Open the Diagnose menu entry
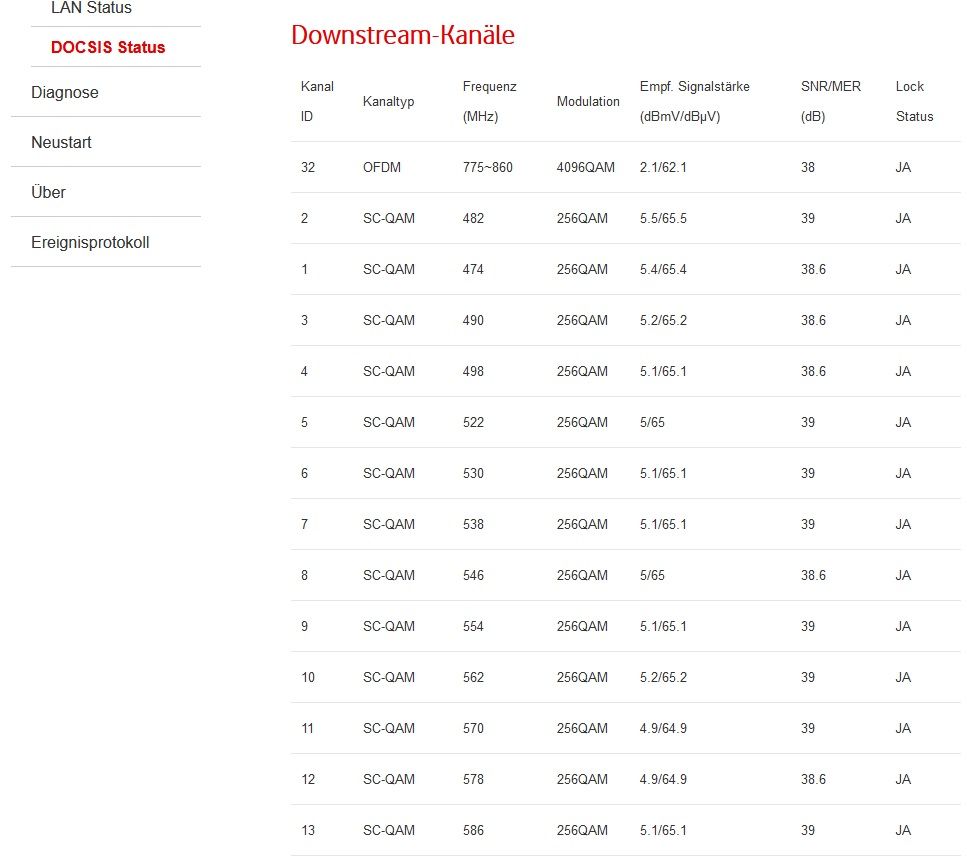This screenshot has height=858, width=967. 65,93
